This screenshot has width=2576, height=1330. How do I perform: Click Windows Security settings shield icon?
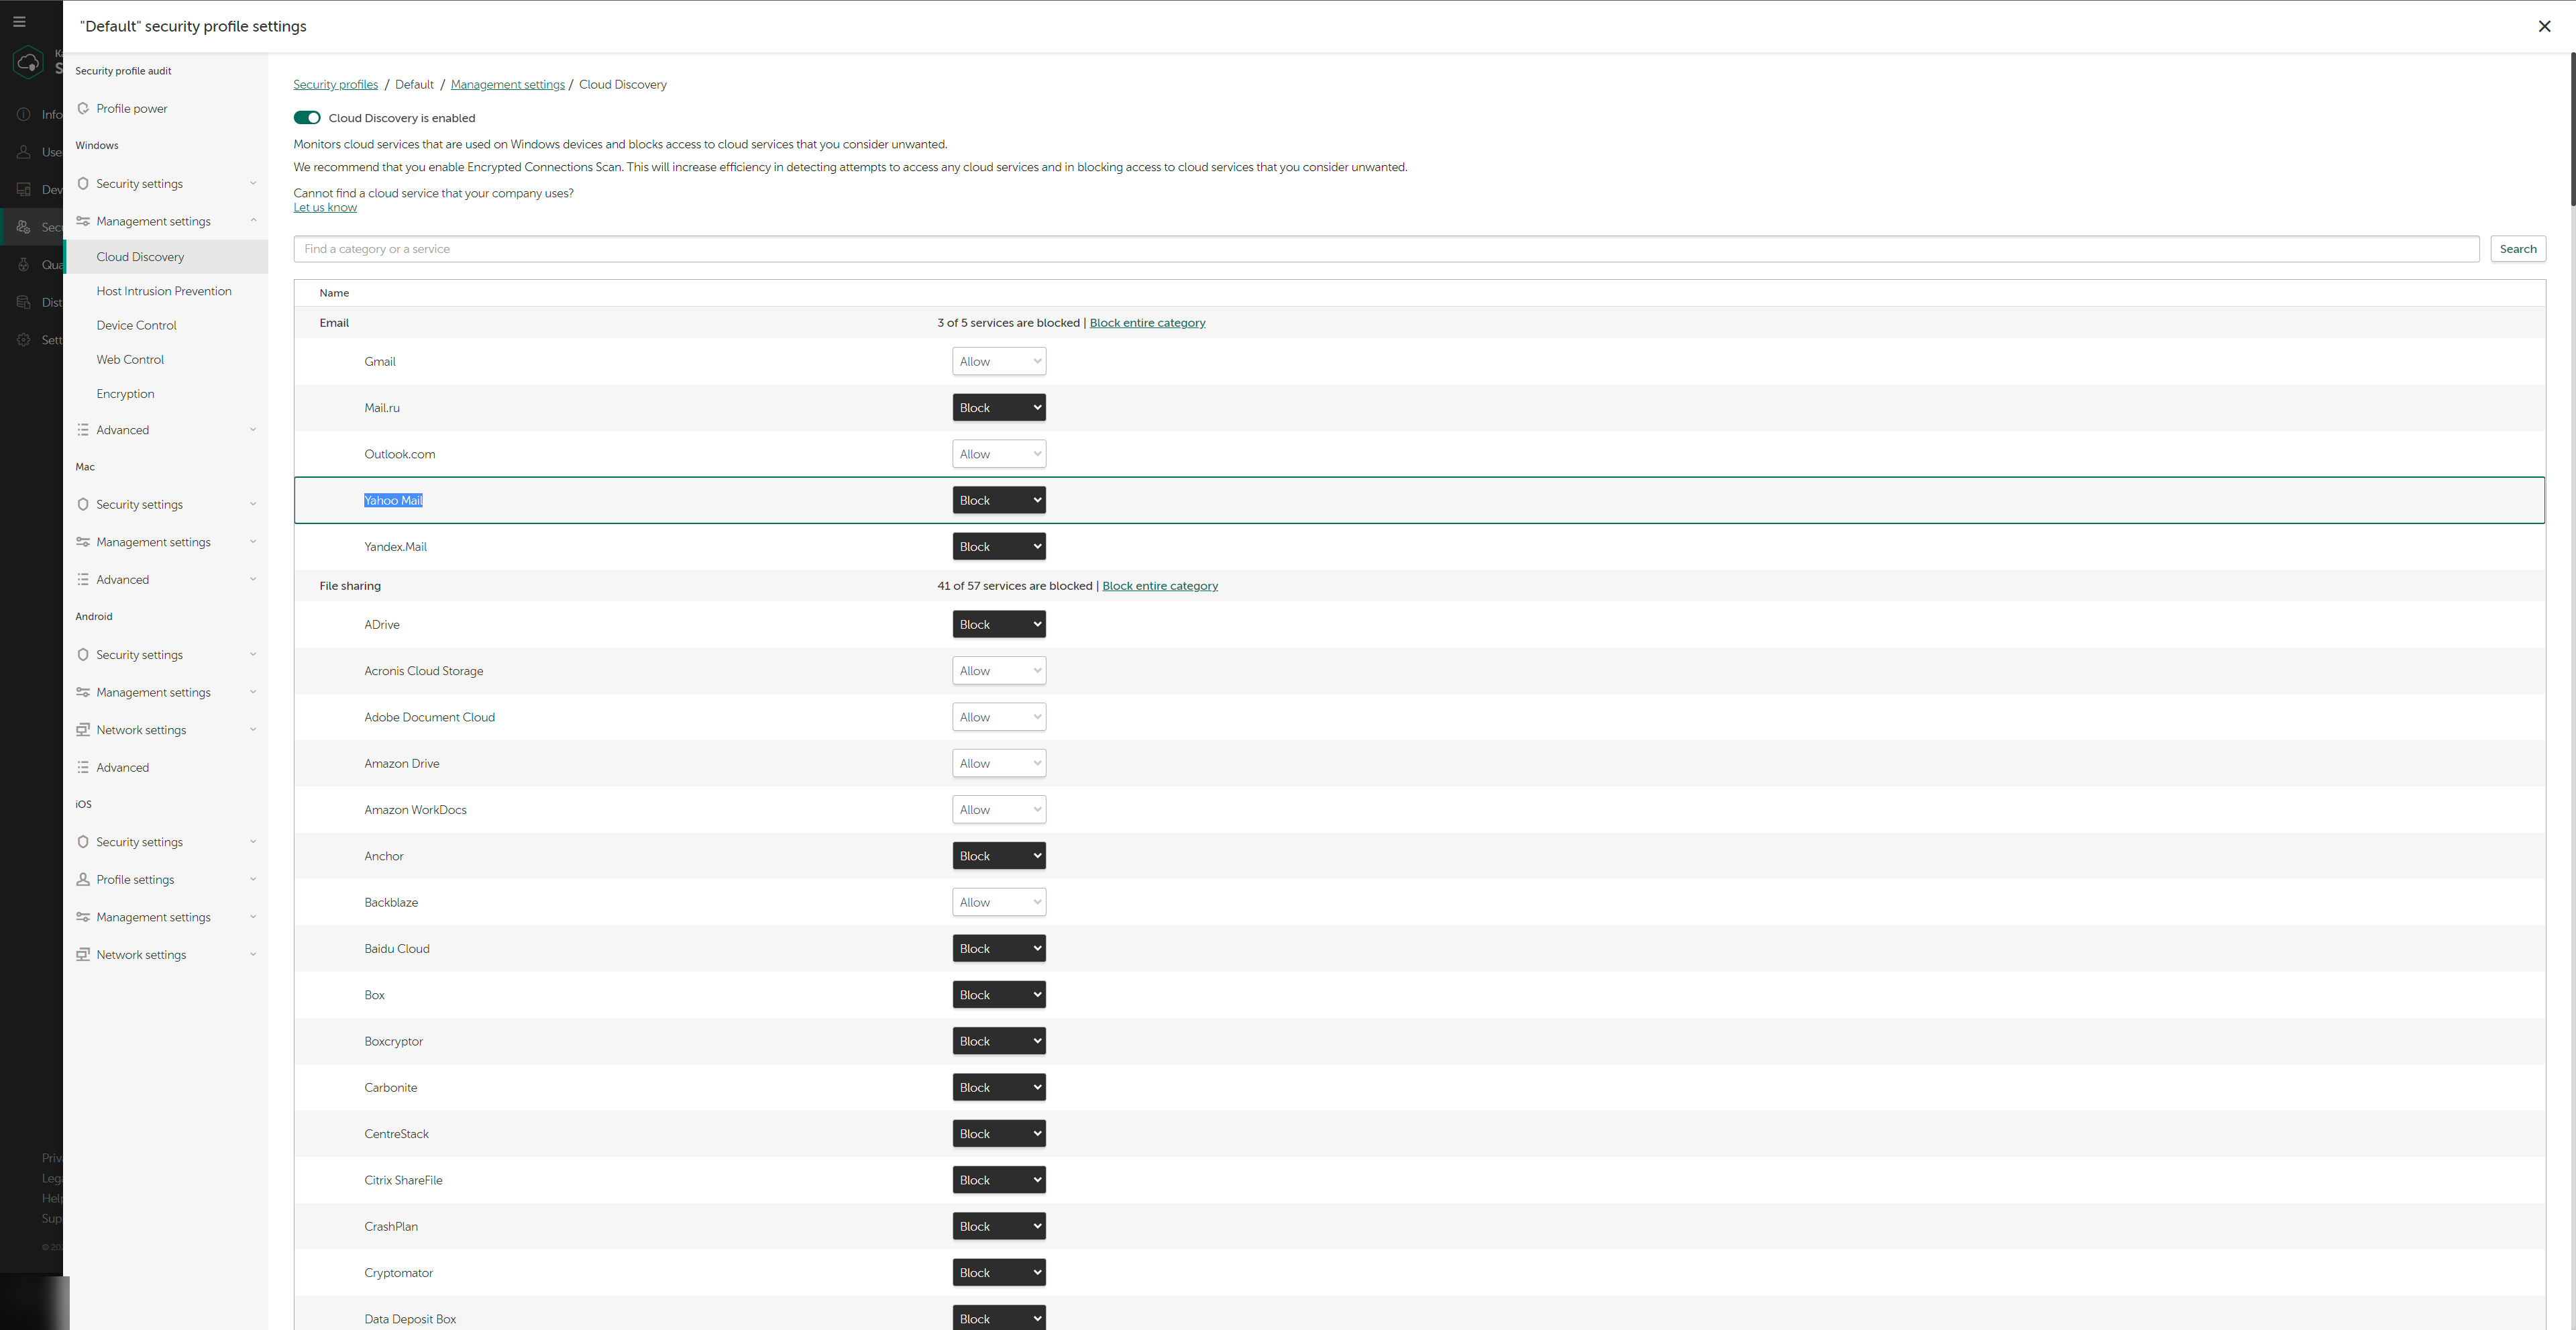pos(83,183)
